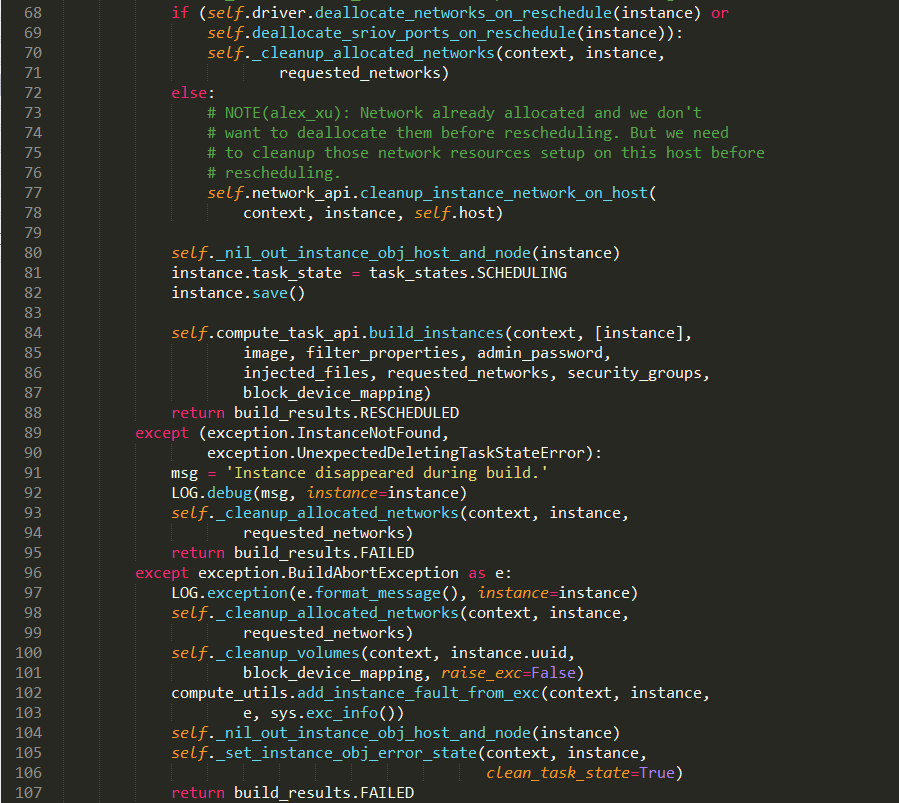Click 'admin_password' argument on line 85
The image size is (899, 803).
(x=540, y=353)
